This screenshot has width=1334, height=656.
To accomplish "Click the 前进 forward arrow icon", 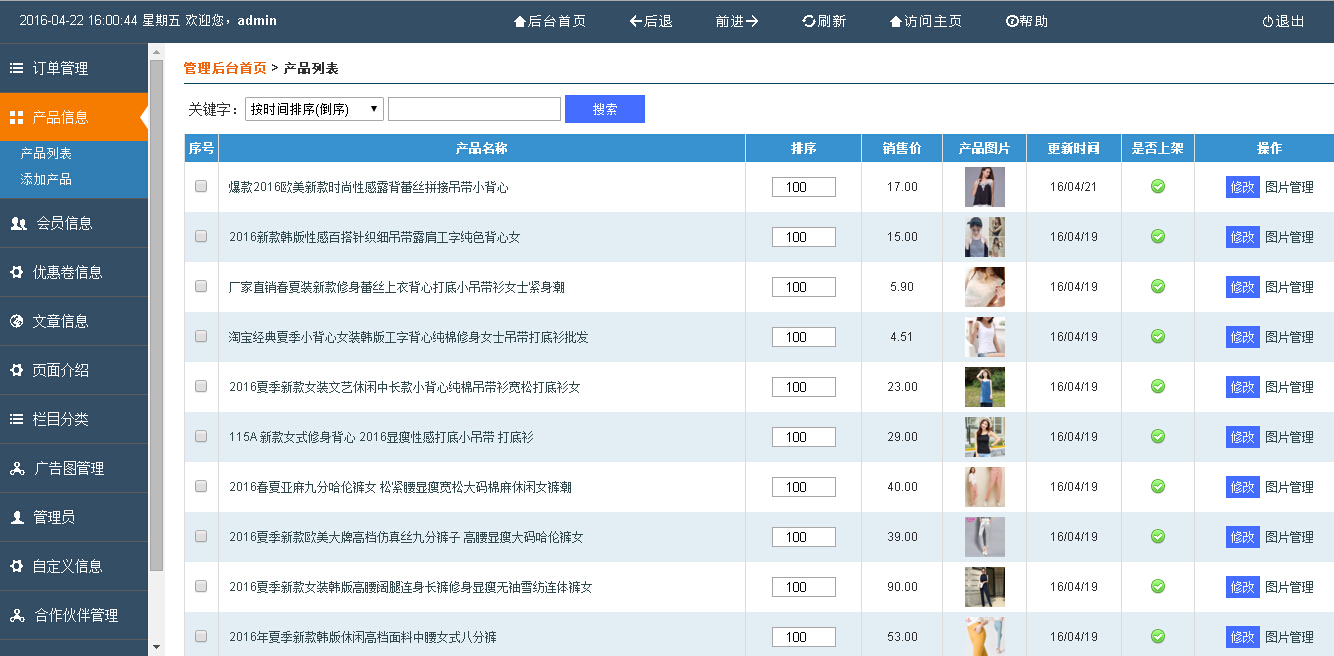I will pyautogui.click(x=752, y=21).
